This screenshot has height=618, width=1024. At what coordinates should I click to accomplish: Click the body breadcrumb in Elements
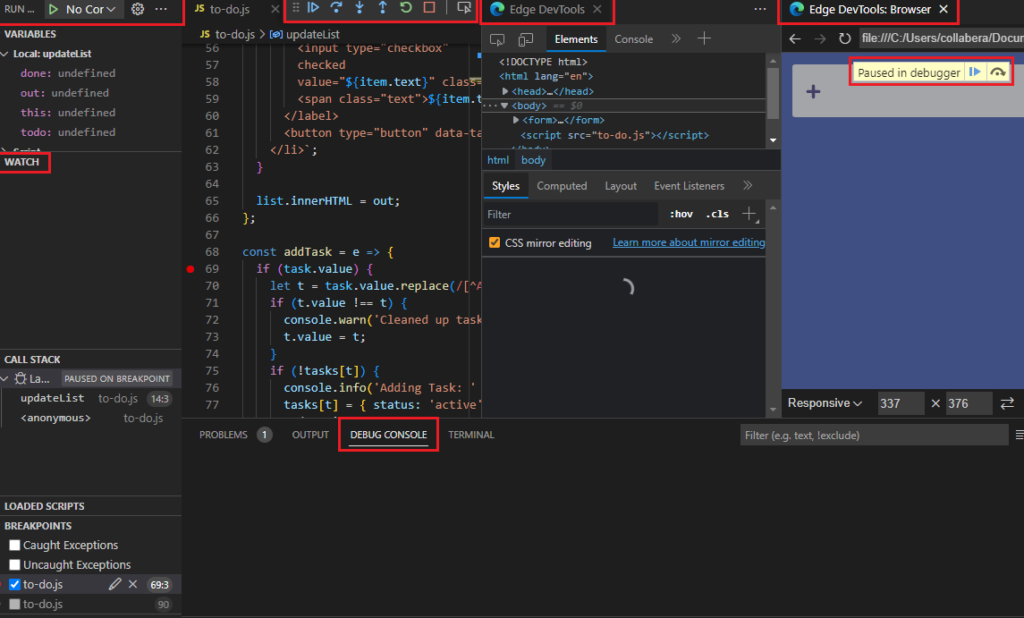click(533, 160)
